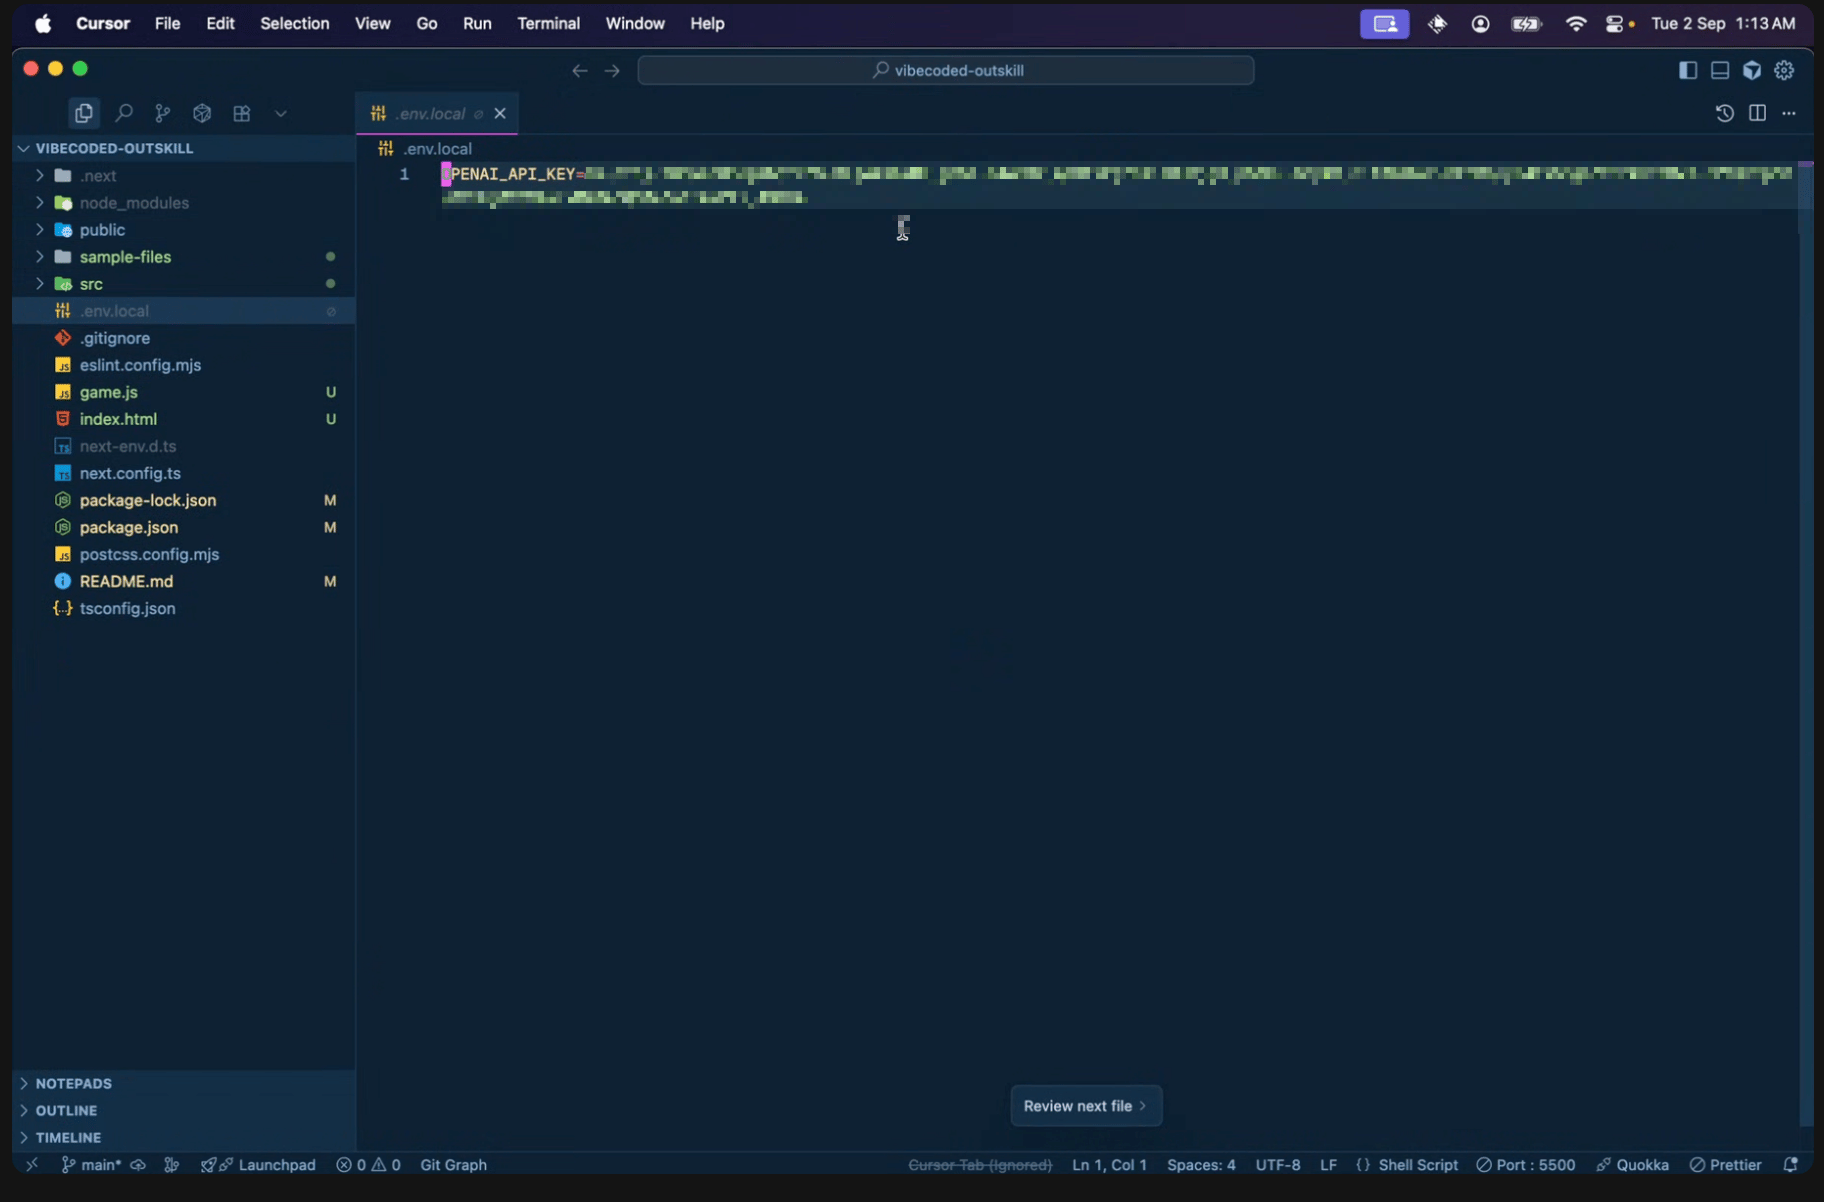Image resolution: width=1824 pixels, height=1202 pixels.
Task: Show additional sidebar views chevron
Action: [x=281, y=114]
